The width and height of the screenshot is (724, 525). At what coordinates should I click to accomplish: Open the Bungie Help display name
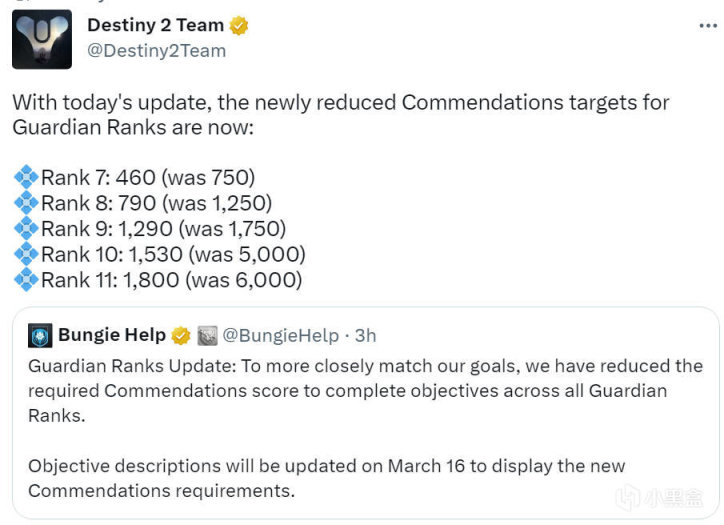[x=112, y=336]
